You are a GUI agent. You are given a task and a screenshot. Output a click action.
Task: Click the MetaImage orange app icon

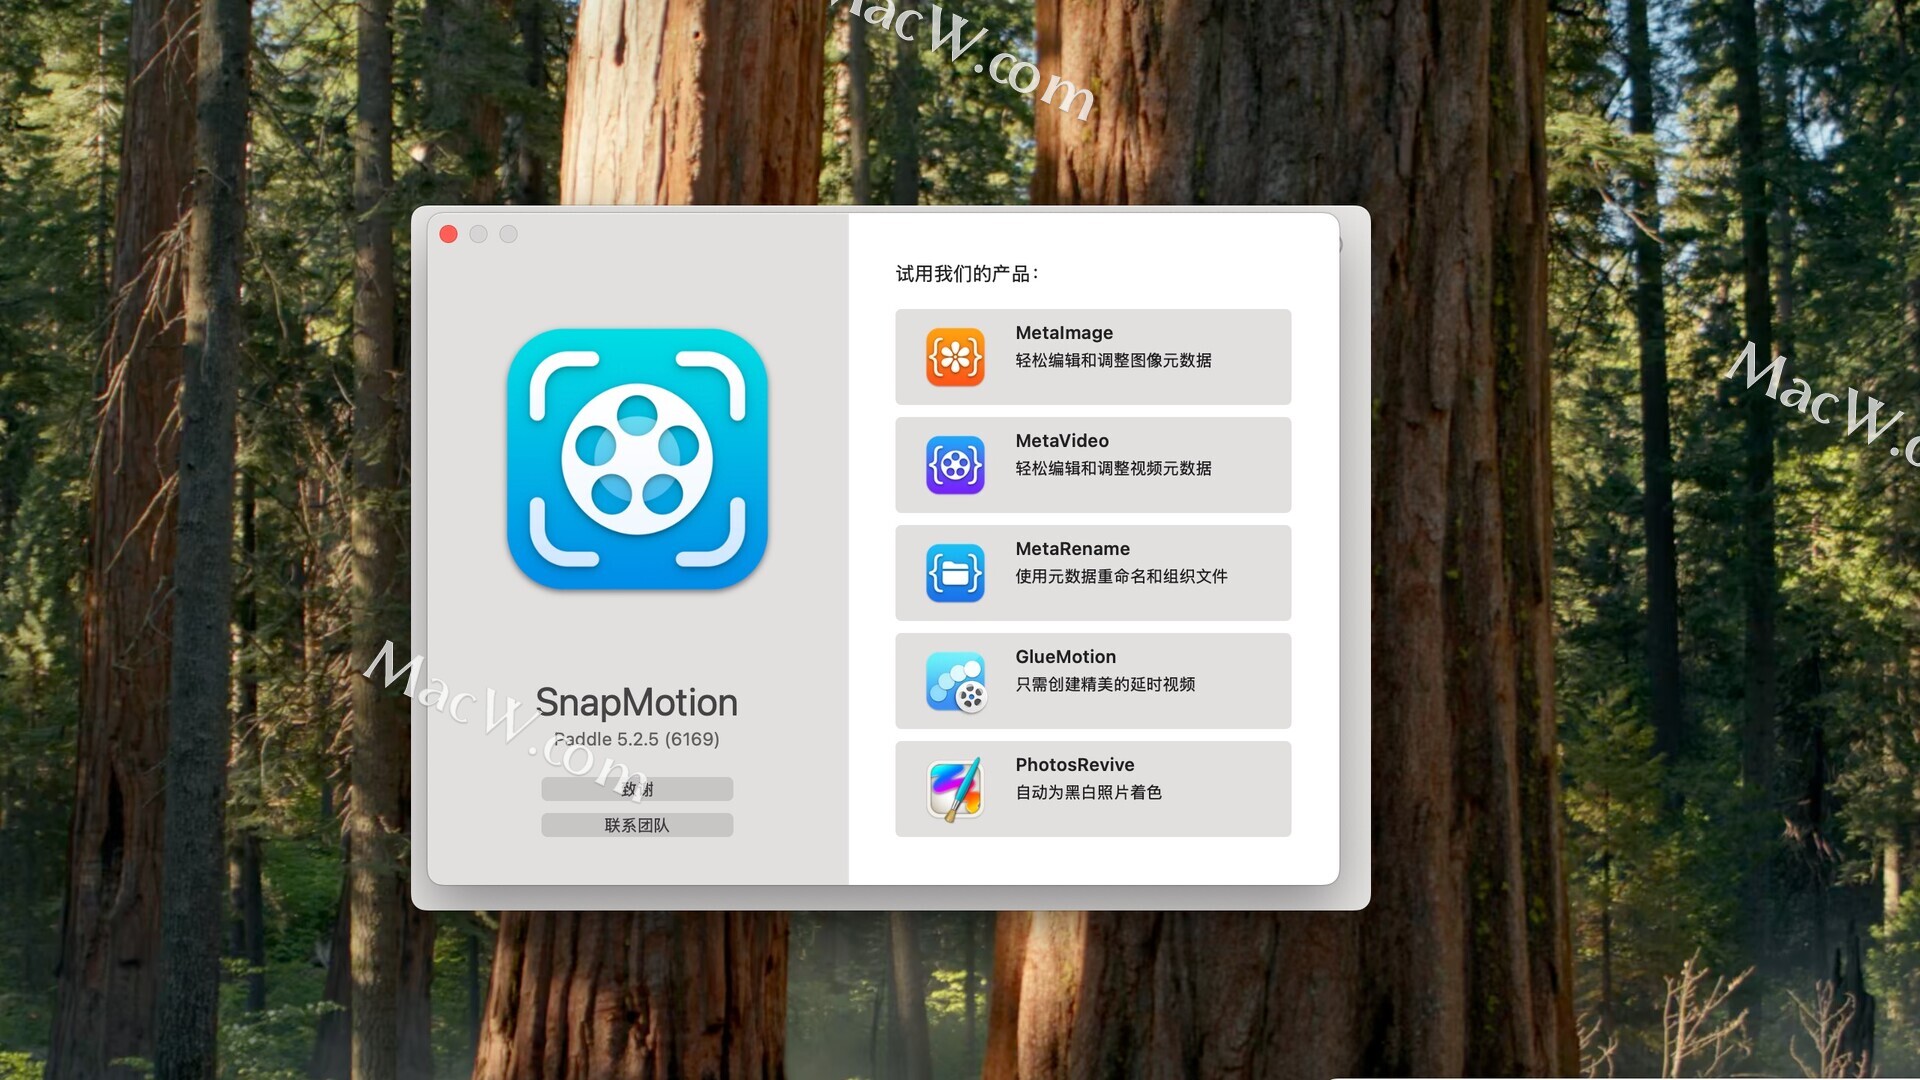955,357
